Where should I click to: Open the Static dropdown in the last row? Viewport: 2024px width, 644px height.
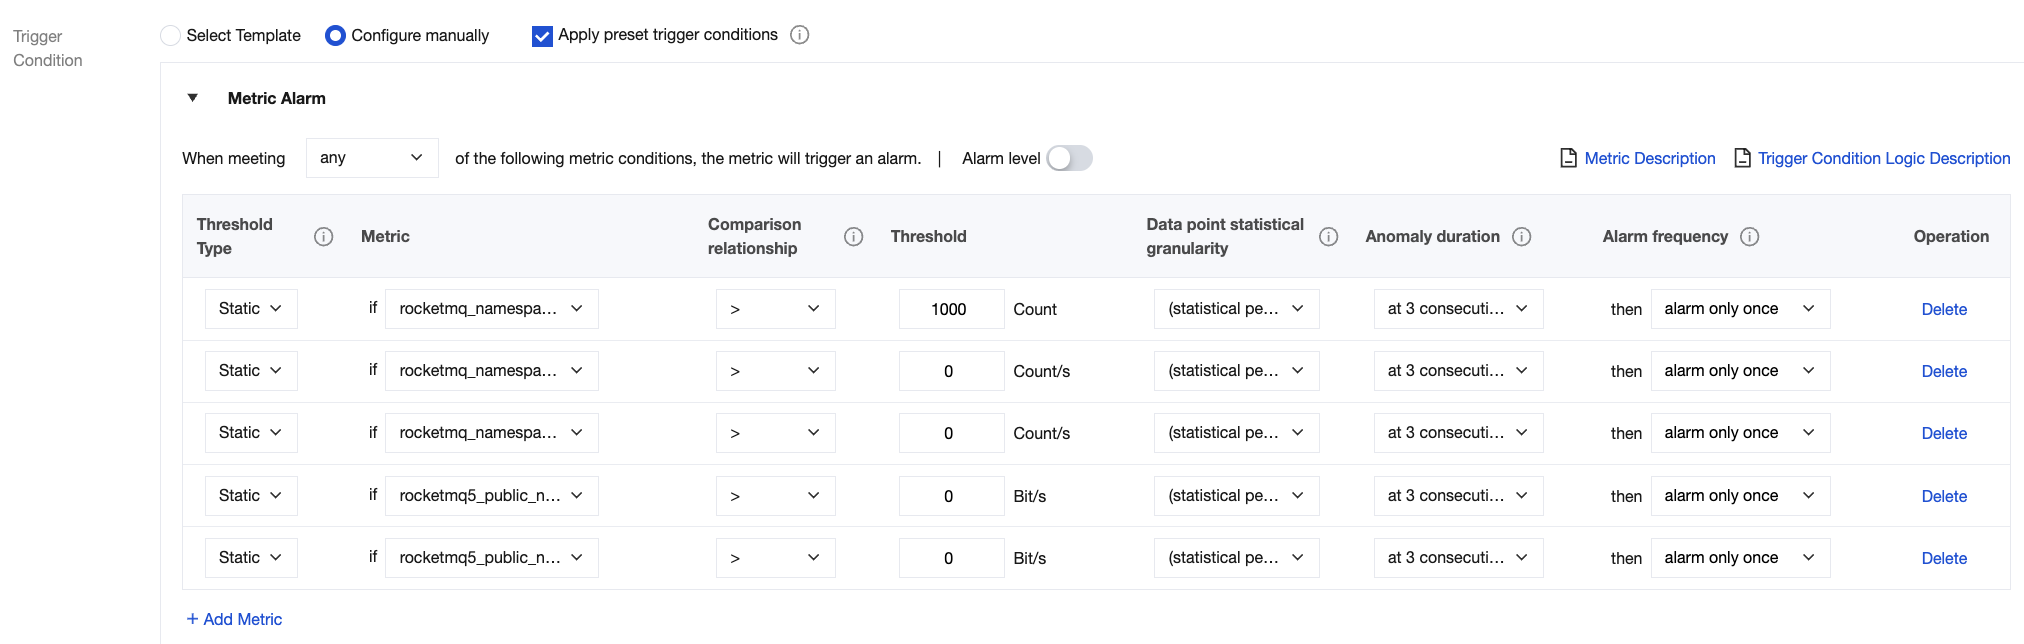coord(250,558)
